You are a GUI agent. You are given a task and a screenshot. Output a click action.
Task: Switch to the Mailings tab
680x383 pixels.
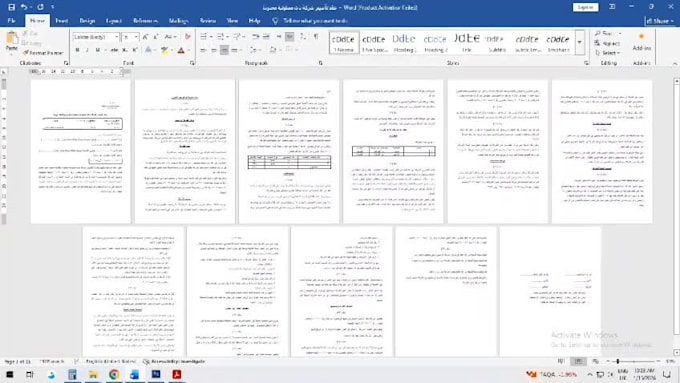pos(178,20)
